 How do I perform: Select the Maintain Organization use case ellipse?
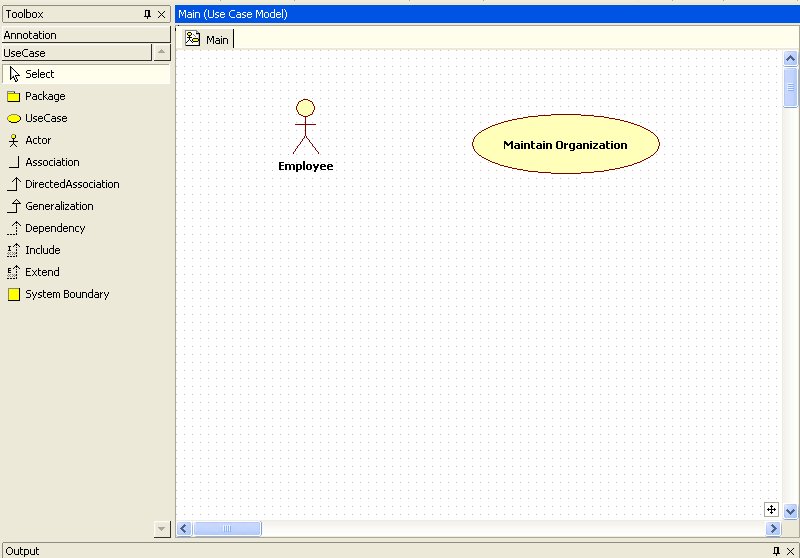click(566, 144)
